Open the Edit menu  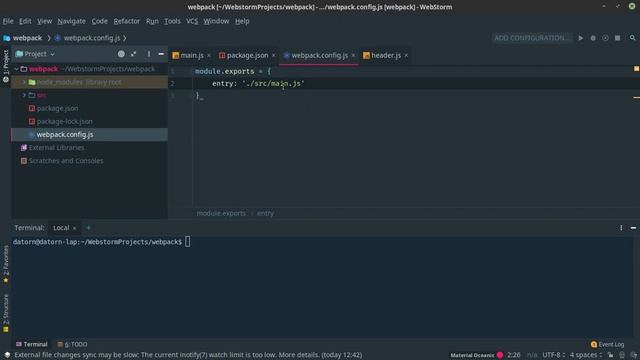25,21
